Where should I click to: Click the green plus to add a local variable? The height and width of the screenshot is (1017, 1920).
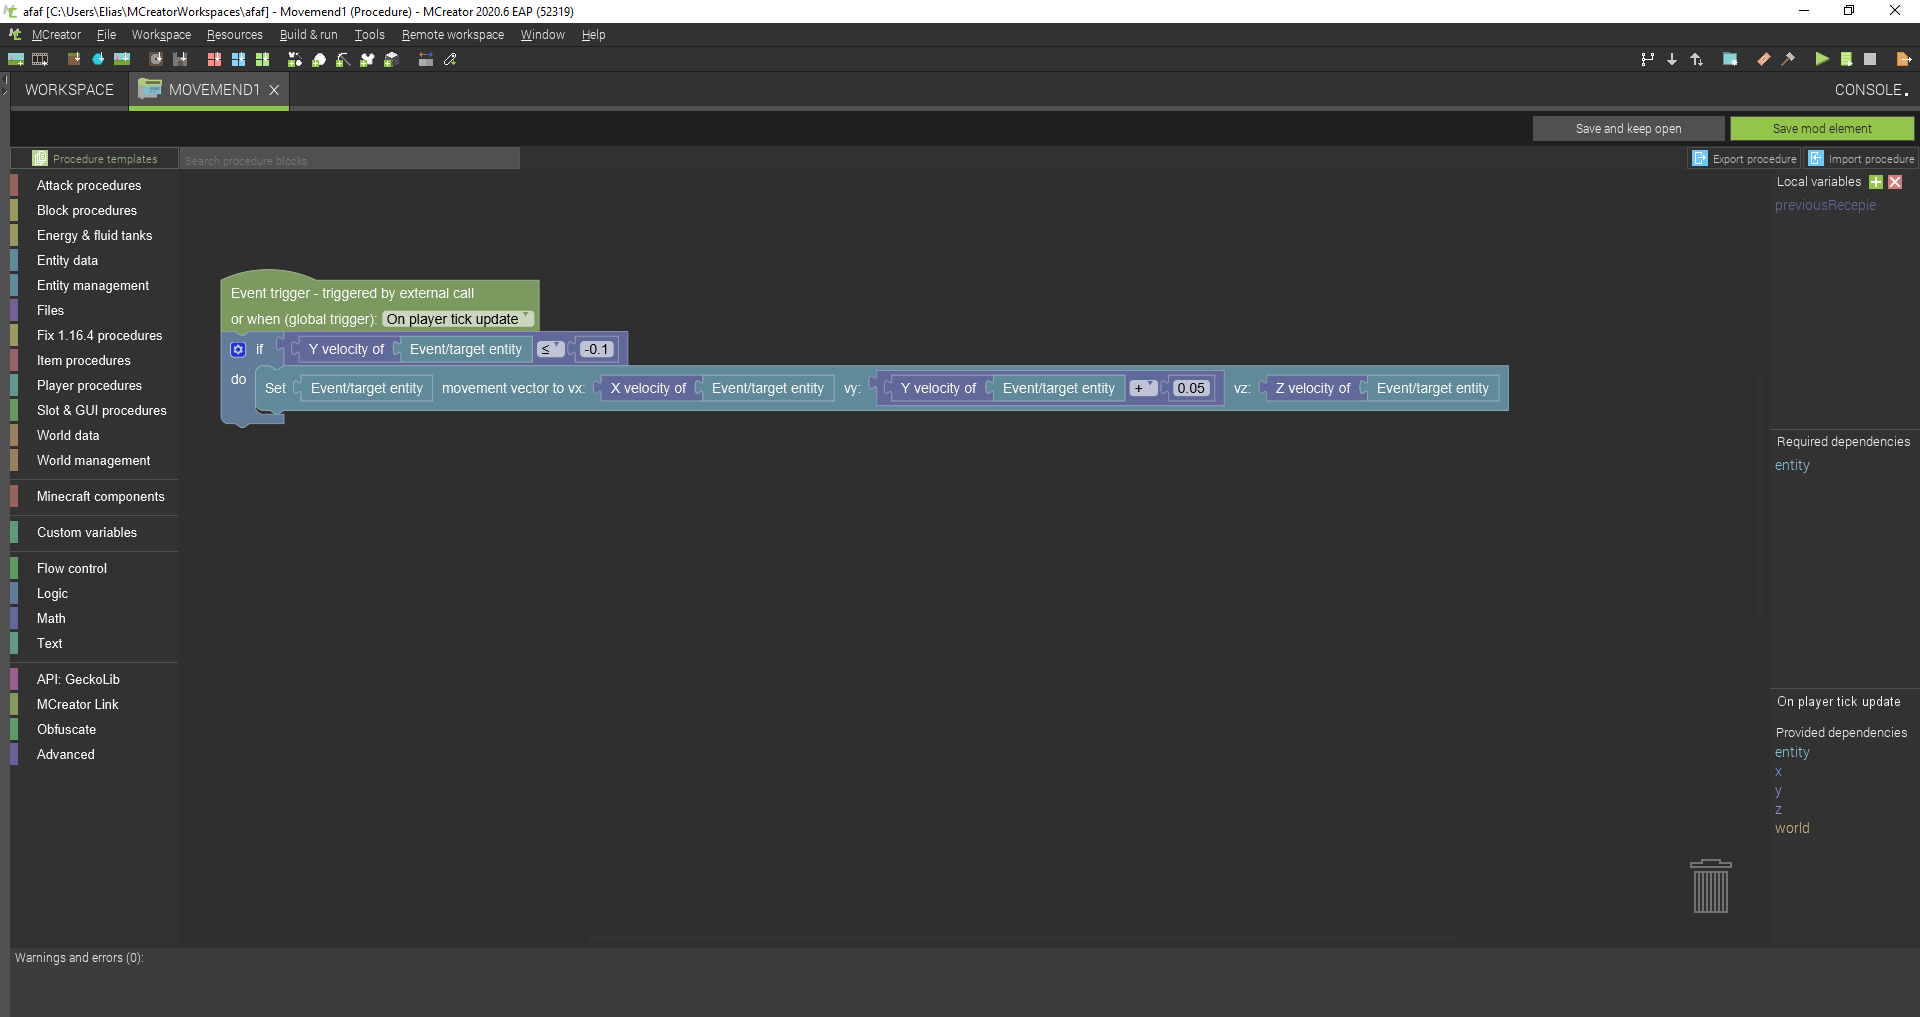[1876, 181]
